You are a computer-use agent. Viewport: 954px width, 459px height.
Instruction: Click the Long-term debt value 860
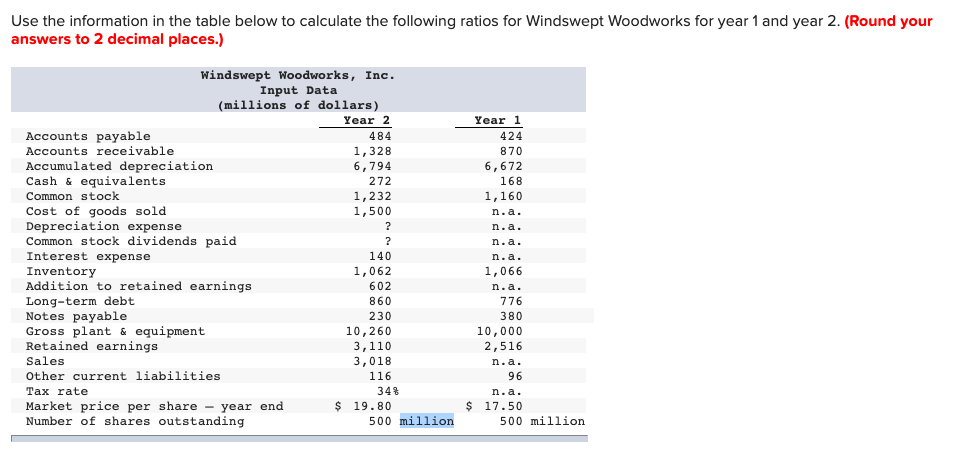380,301
